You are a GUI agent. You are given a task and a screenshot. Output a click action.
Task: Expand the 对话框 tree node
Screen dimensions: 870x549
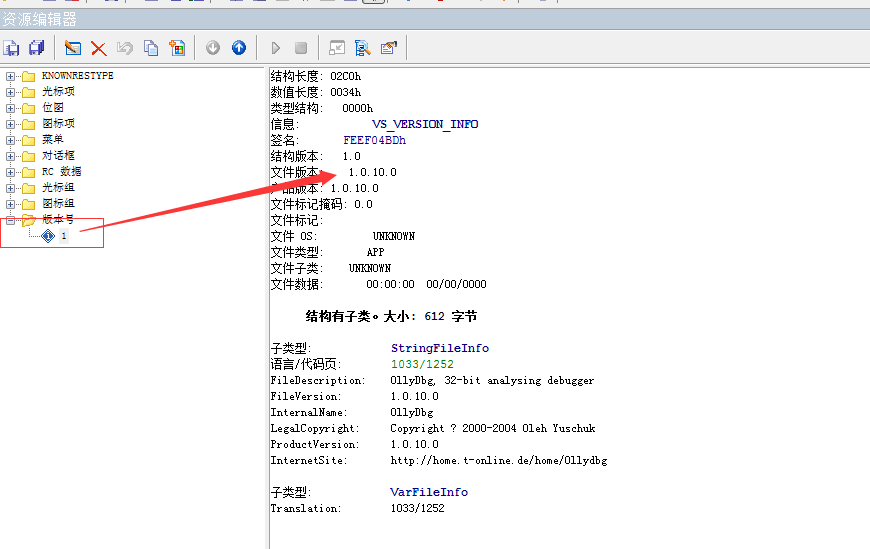pyautogui.click(x=10, y=157)
